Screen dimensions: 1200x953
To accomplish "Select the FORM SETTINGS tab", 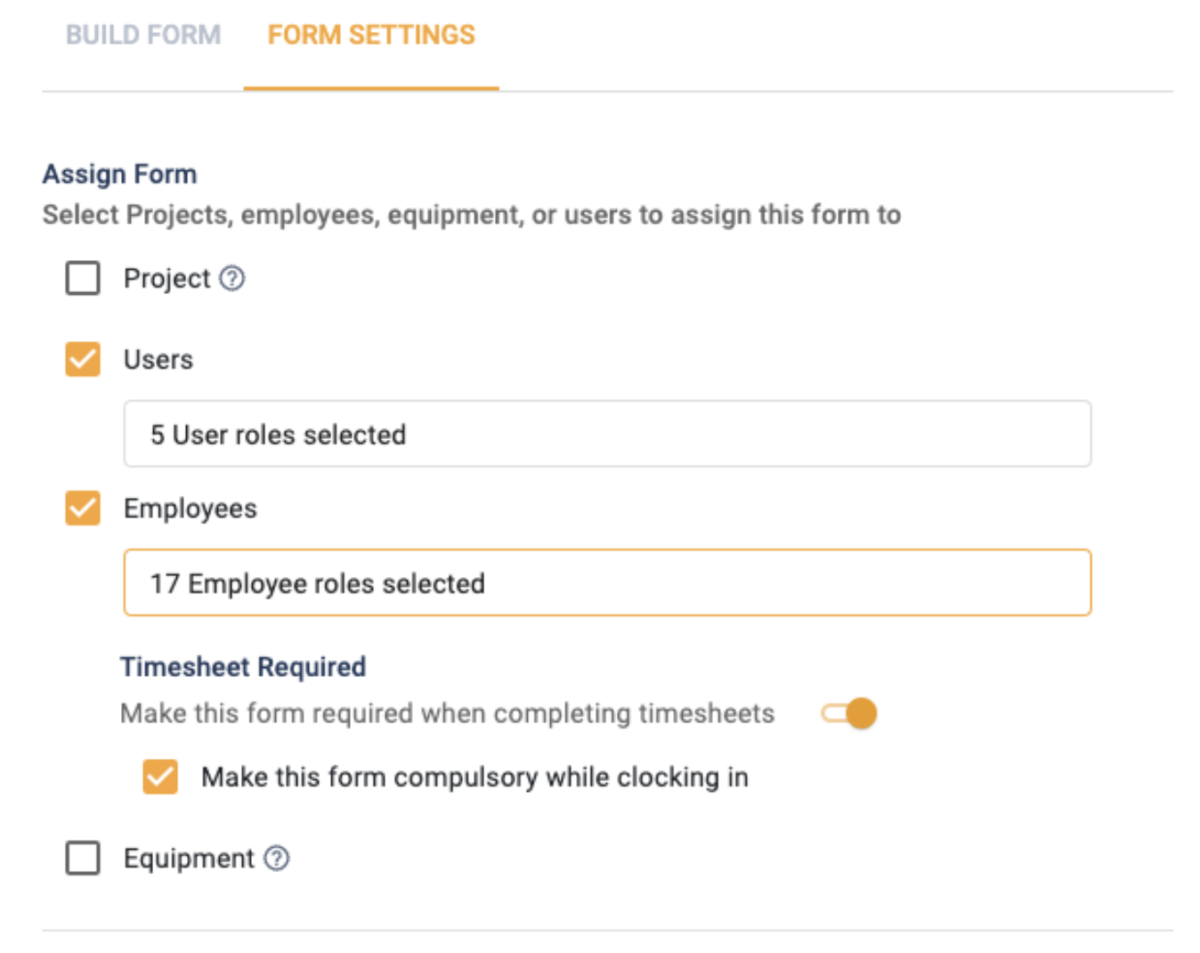I will [x=371, y=35].
